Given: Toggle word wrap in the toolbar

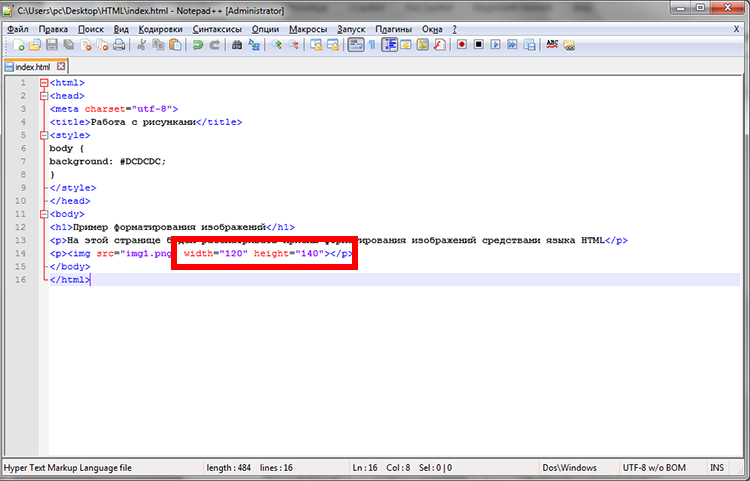Looking at the screenshot, I should point(355,45).
